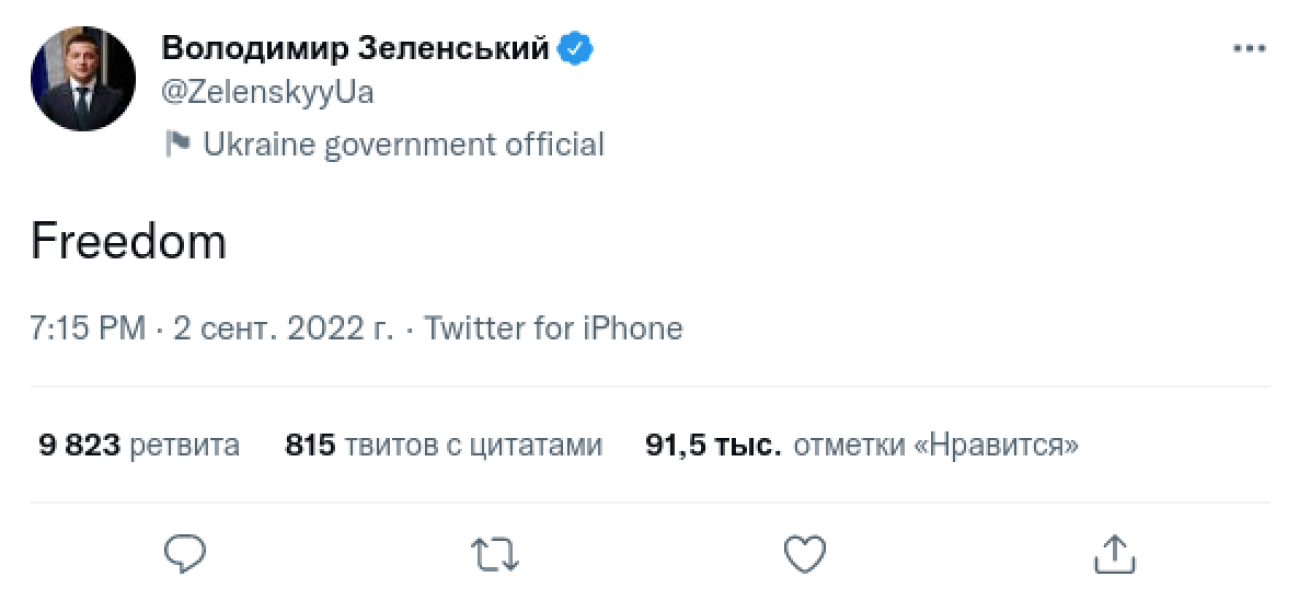The image size is (1299, 600).
Task: Click the @ZelenskyyUa handle
Action: tap(268, 91)
